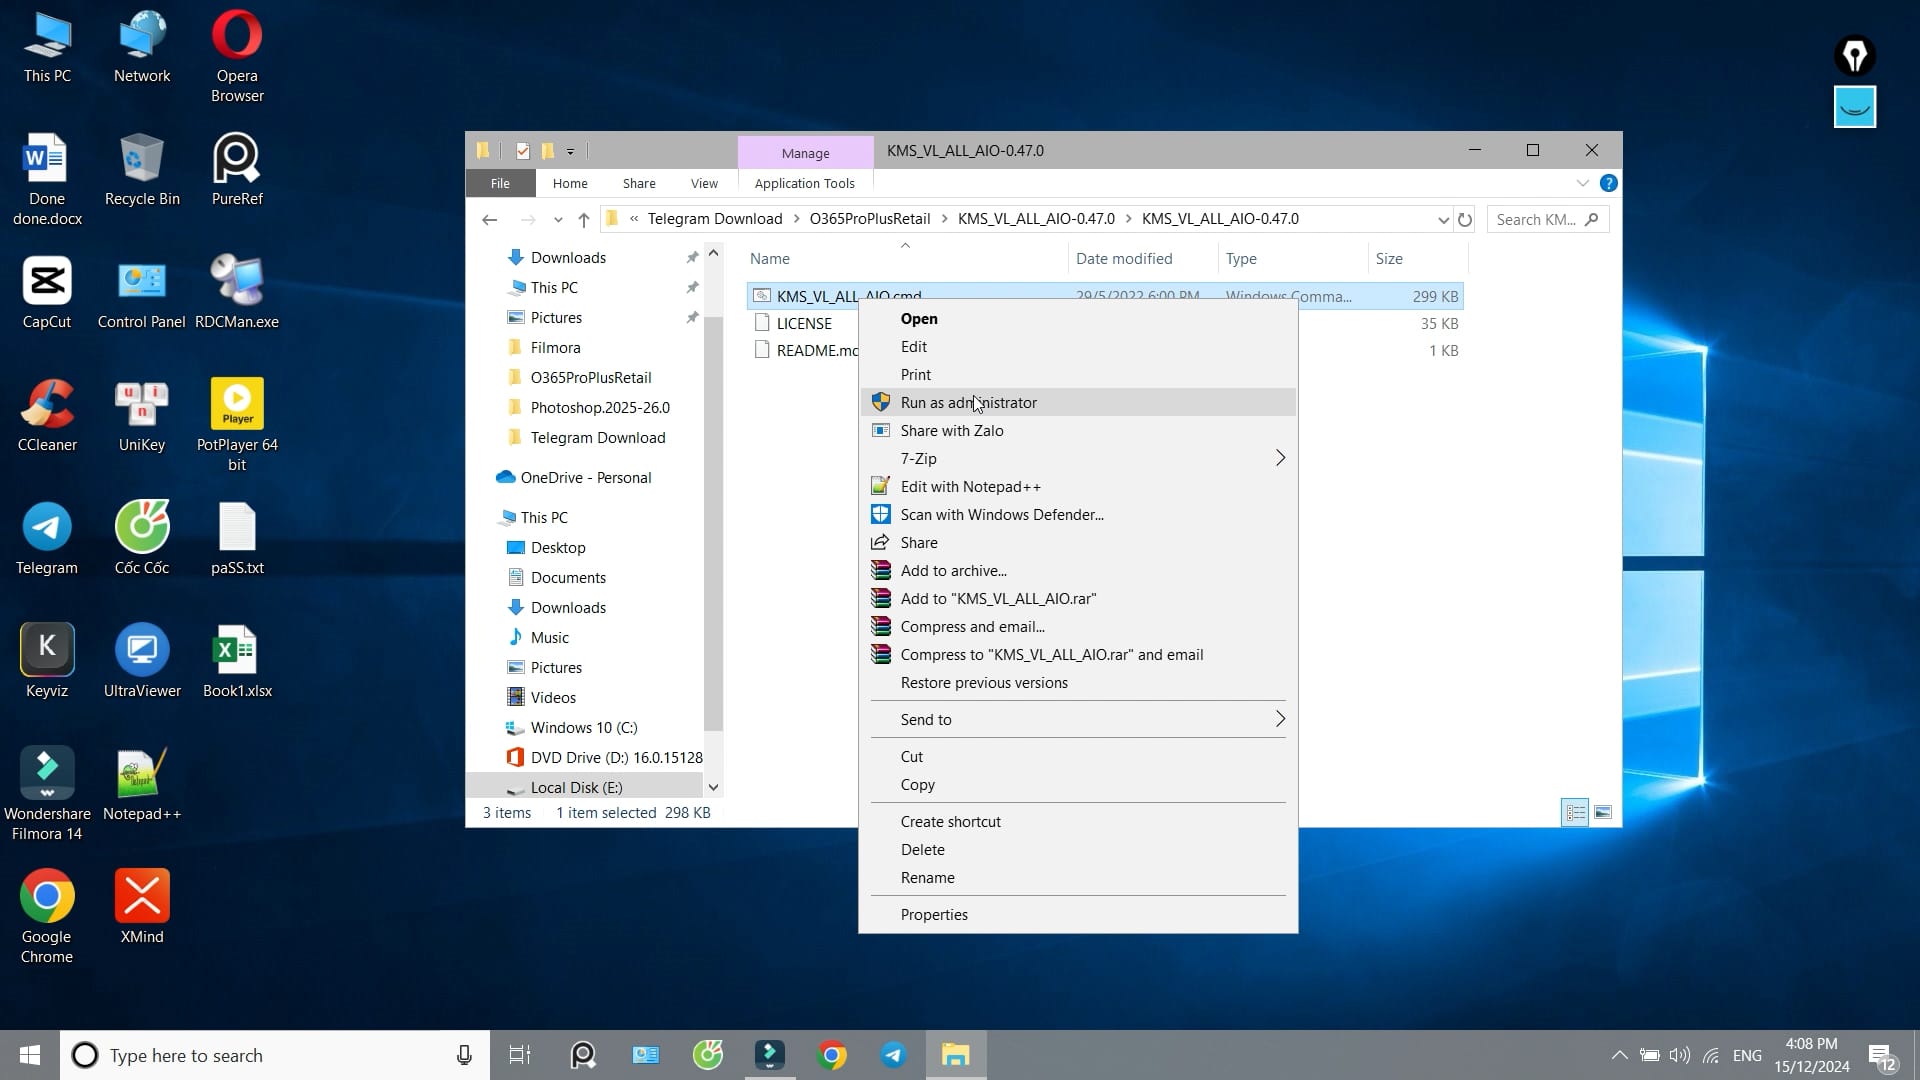Image resolution: width=1920 pixels, height=1080 pixels.
Task: Click Properties quick access toolbar icon
Action: pyautogui.click(x=522, y=151)
